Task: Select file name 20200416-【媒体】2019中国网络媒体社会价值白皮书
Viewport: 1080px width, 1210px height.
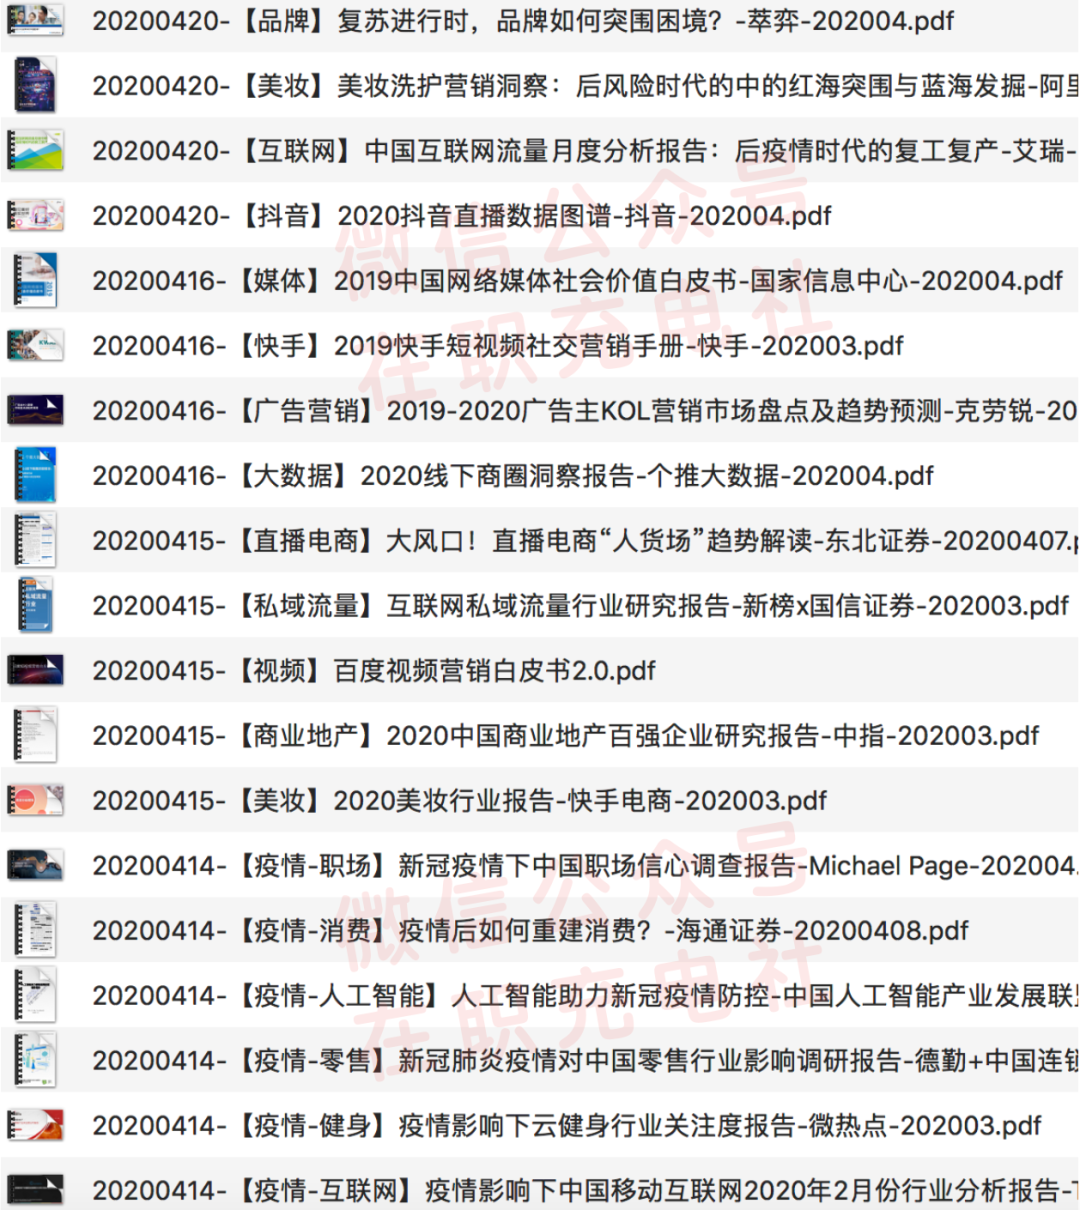Action: (578, 281)
